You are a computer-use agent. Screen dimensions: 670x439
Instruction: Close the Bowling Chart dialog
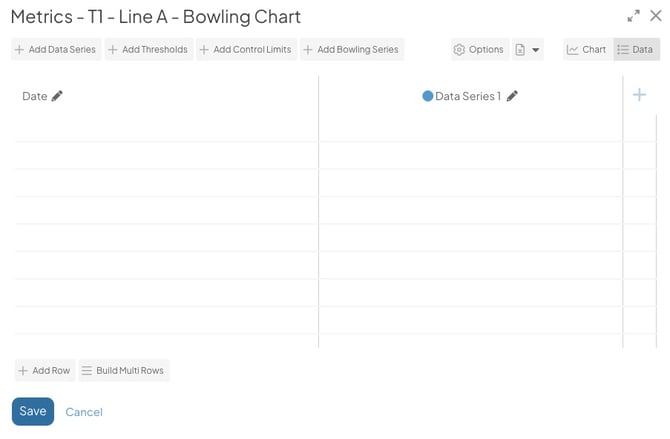(656, 16)
